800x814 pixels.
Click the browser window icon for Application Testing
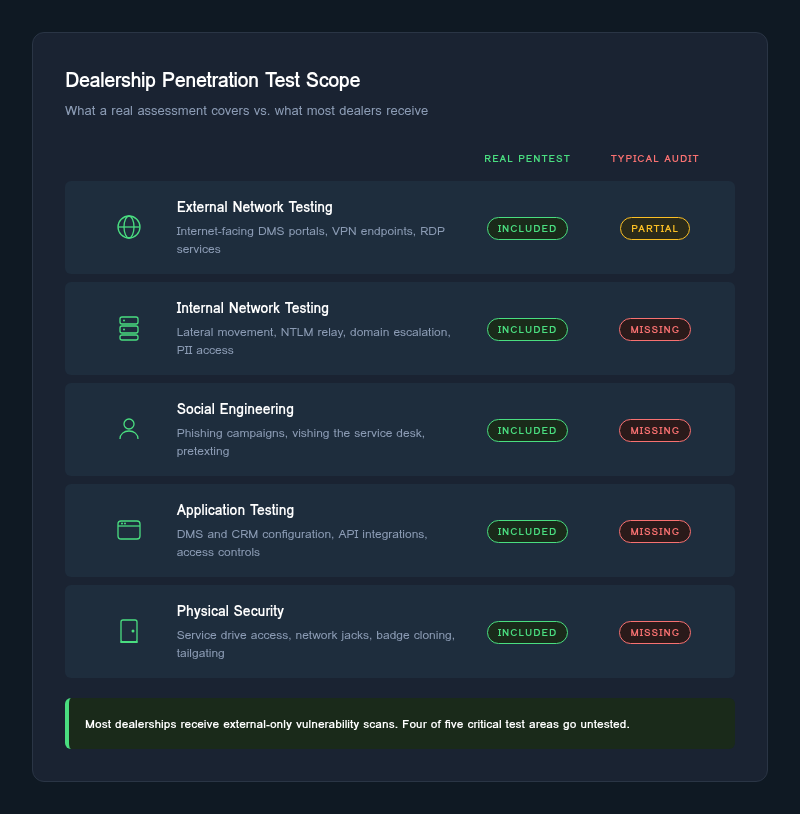(128, 530)
